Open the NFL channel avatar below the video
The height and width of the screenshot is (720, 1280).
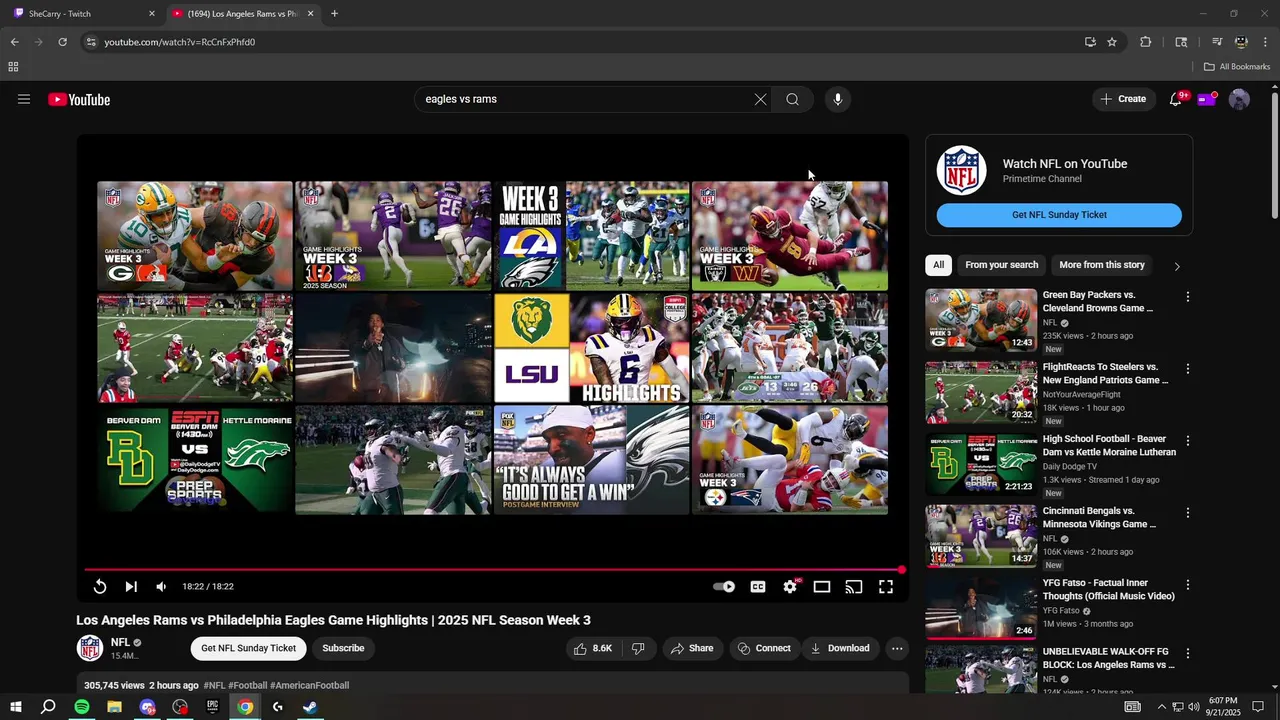(x=90, y=648)
